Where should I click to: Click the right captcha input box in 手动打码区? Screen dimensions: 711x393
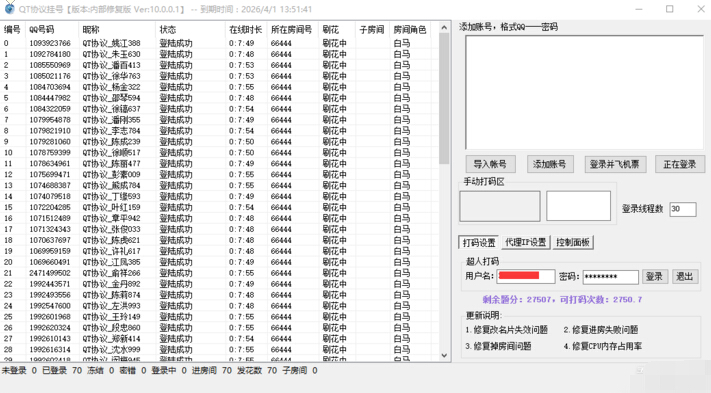click(578, 206)
